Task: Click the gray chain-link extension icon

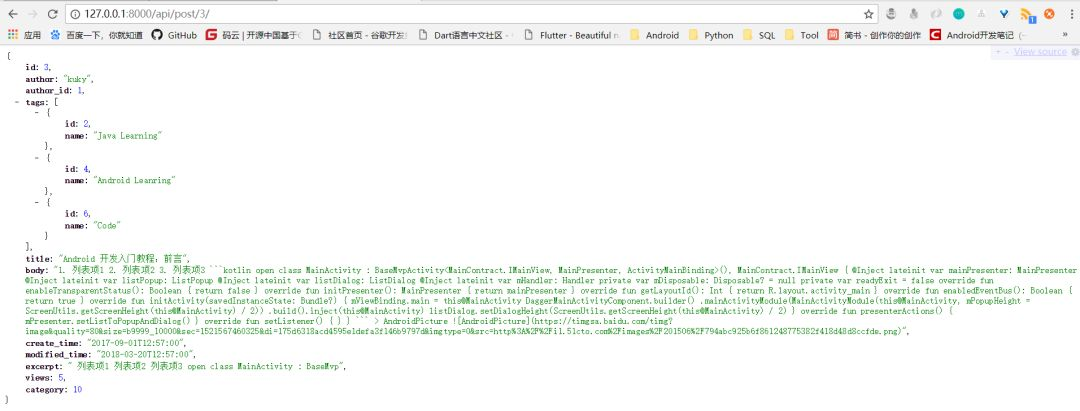Action: click(936, 14)
